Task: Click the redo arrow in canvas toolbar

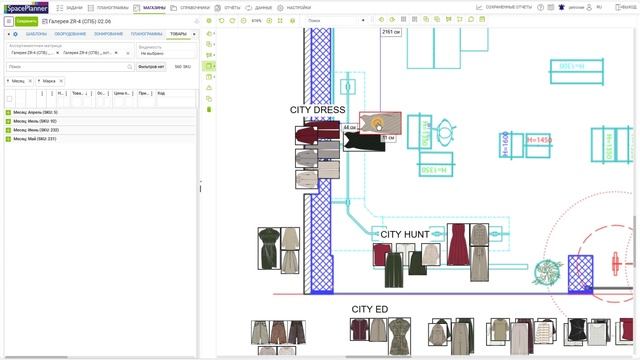Action: pos(232,20)
